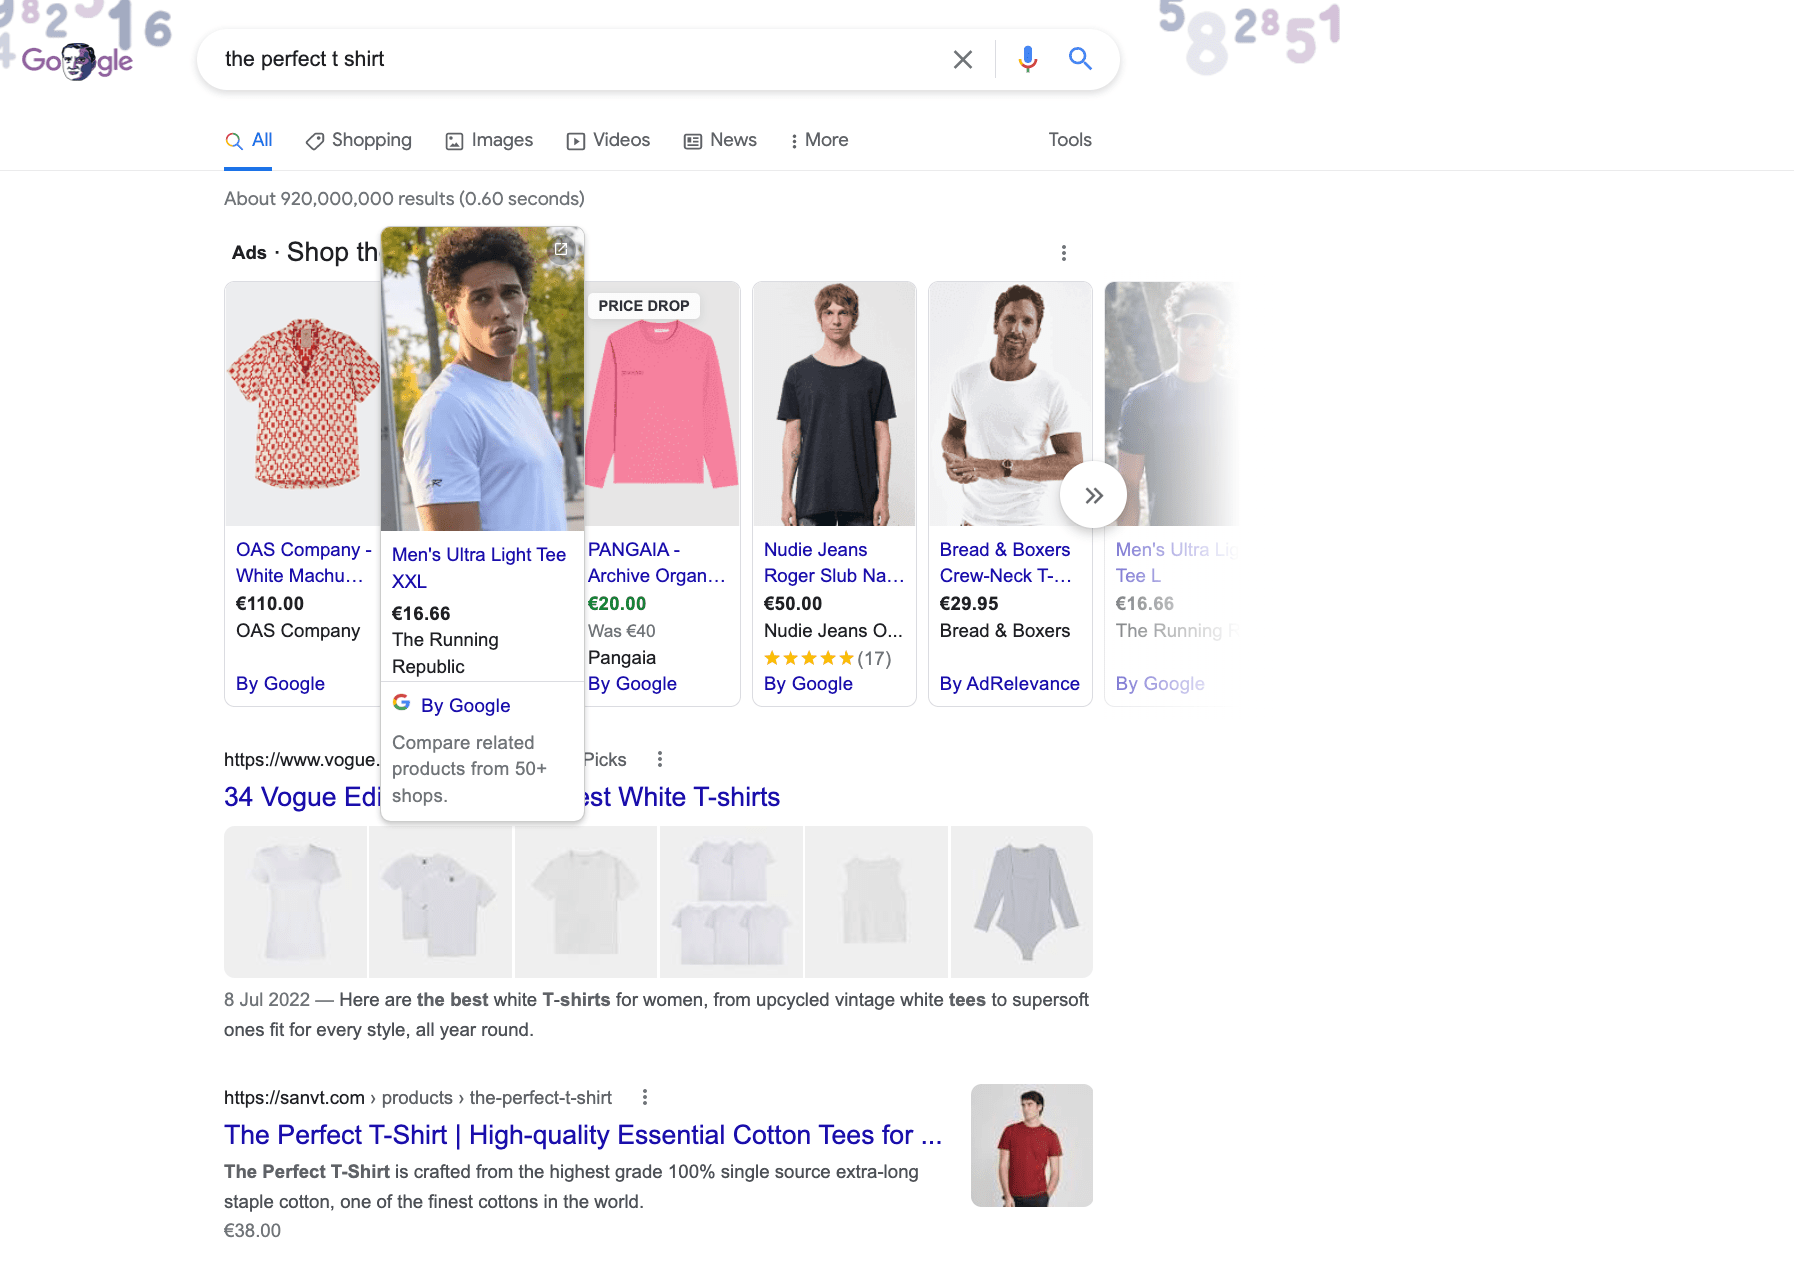This screenshot has width=1794, height=1266.
Task: Switch to the News tab
Action: coord(720,141)
